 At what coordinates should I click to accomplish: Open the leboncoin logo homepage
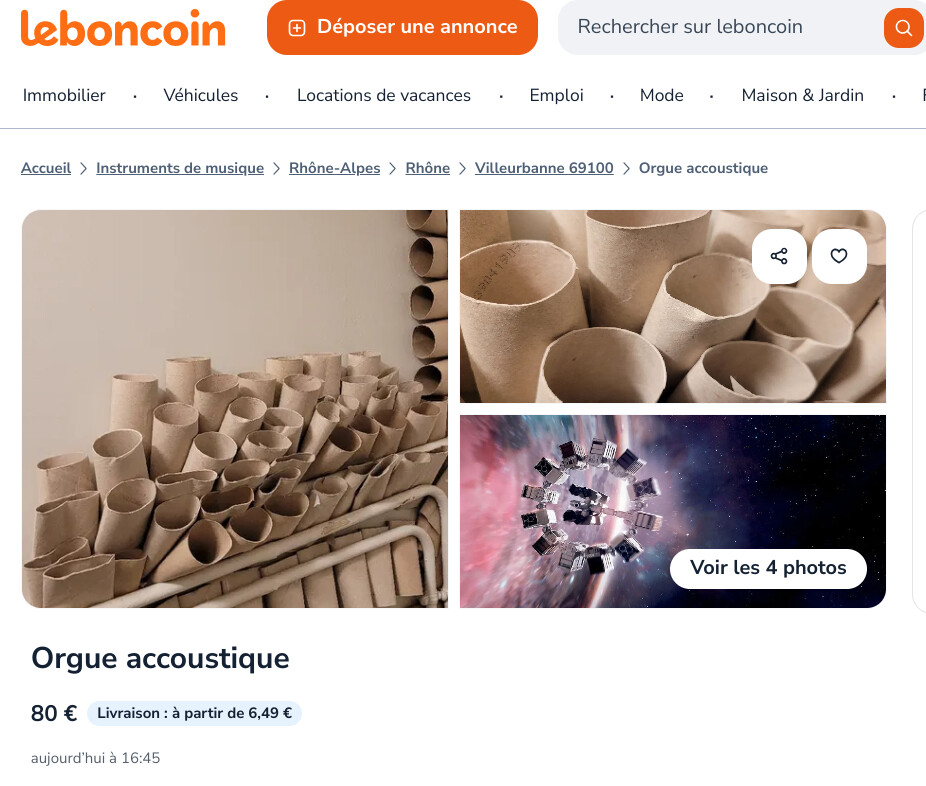point(123,28)
